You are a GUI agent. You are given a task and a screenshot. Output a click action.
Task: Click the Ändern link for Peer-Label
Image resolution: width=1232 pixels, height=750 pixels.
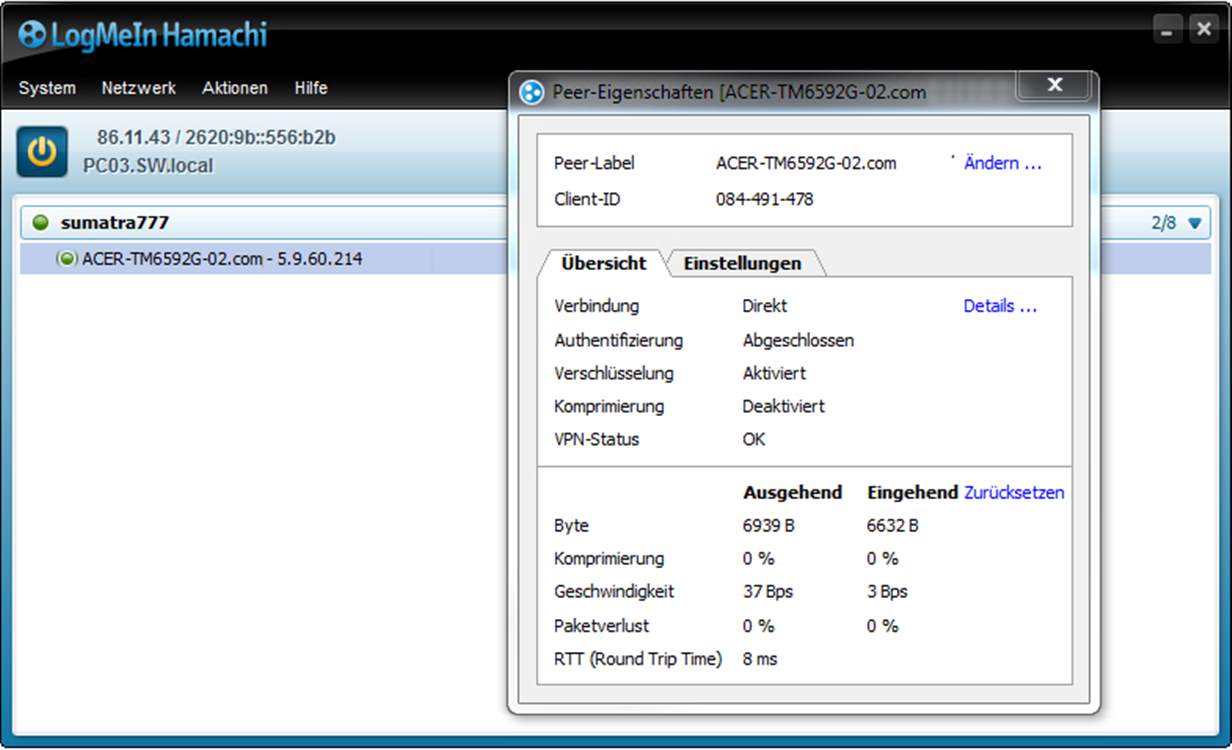pyautogui.click(x=1003, y=163)
